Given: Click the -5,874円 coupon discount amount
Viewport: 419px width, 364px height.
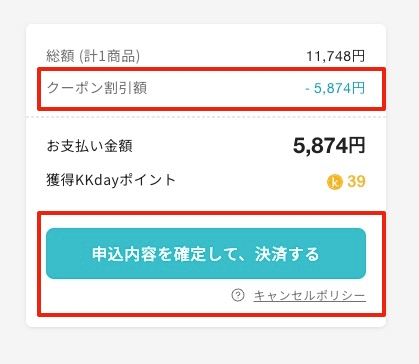Looking at the screenshot, I should (335, 88).
